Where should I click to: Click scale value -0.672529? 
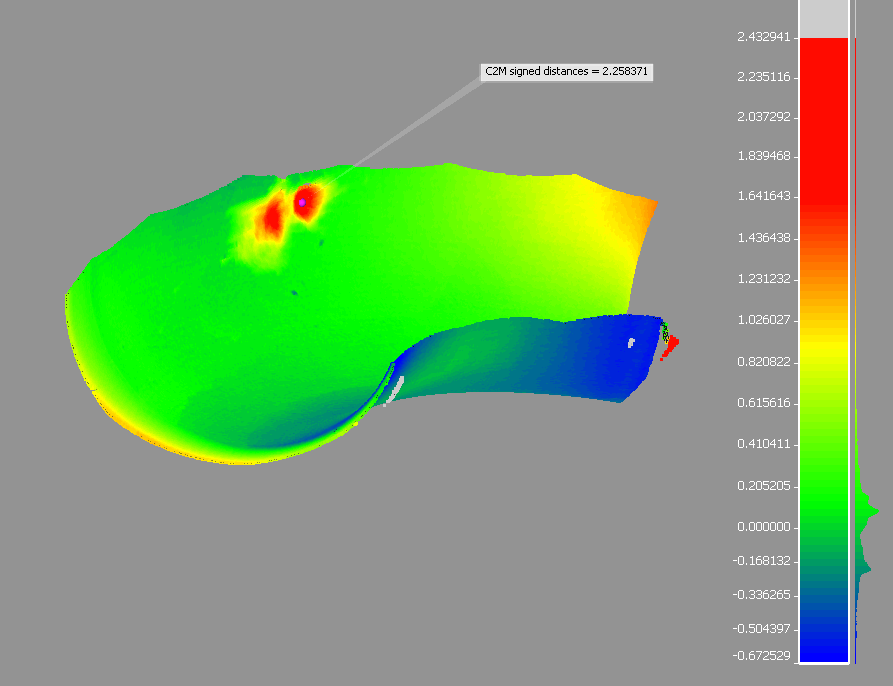click(762, 656)
